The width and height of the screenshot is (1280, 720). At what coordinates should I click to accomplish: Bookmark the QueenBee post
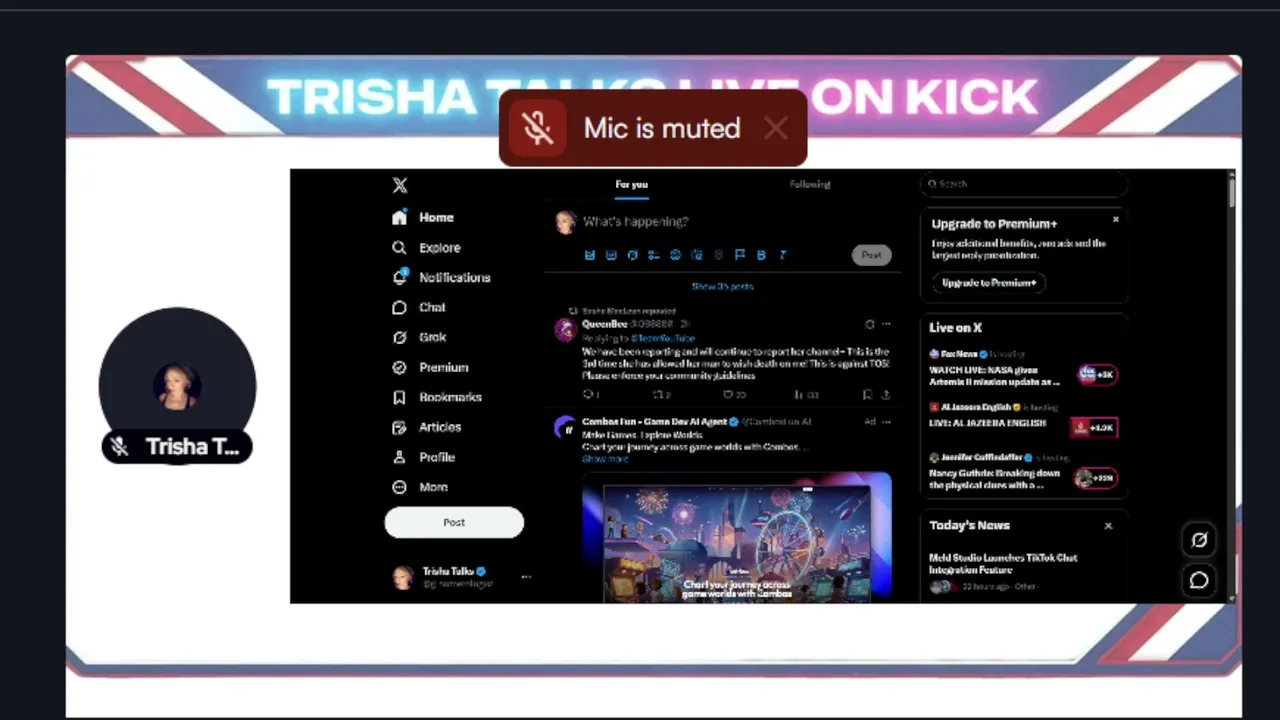(867, 395)
